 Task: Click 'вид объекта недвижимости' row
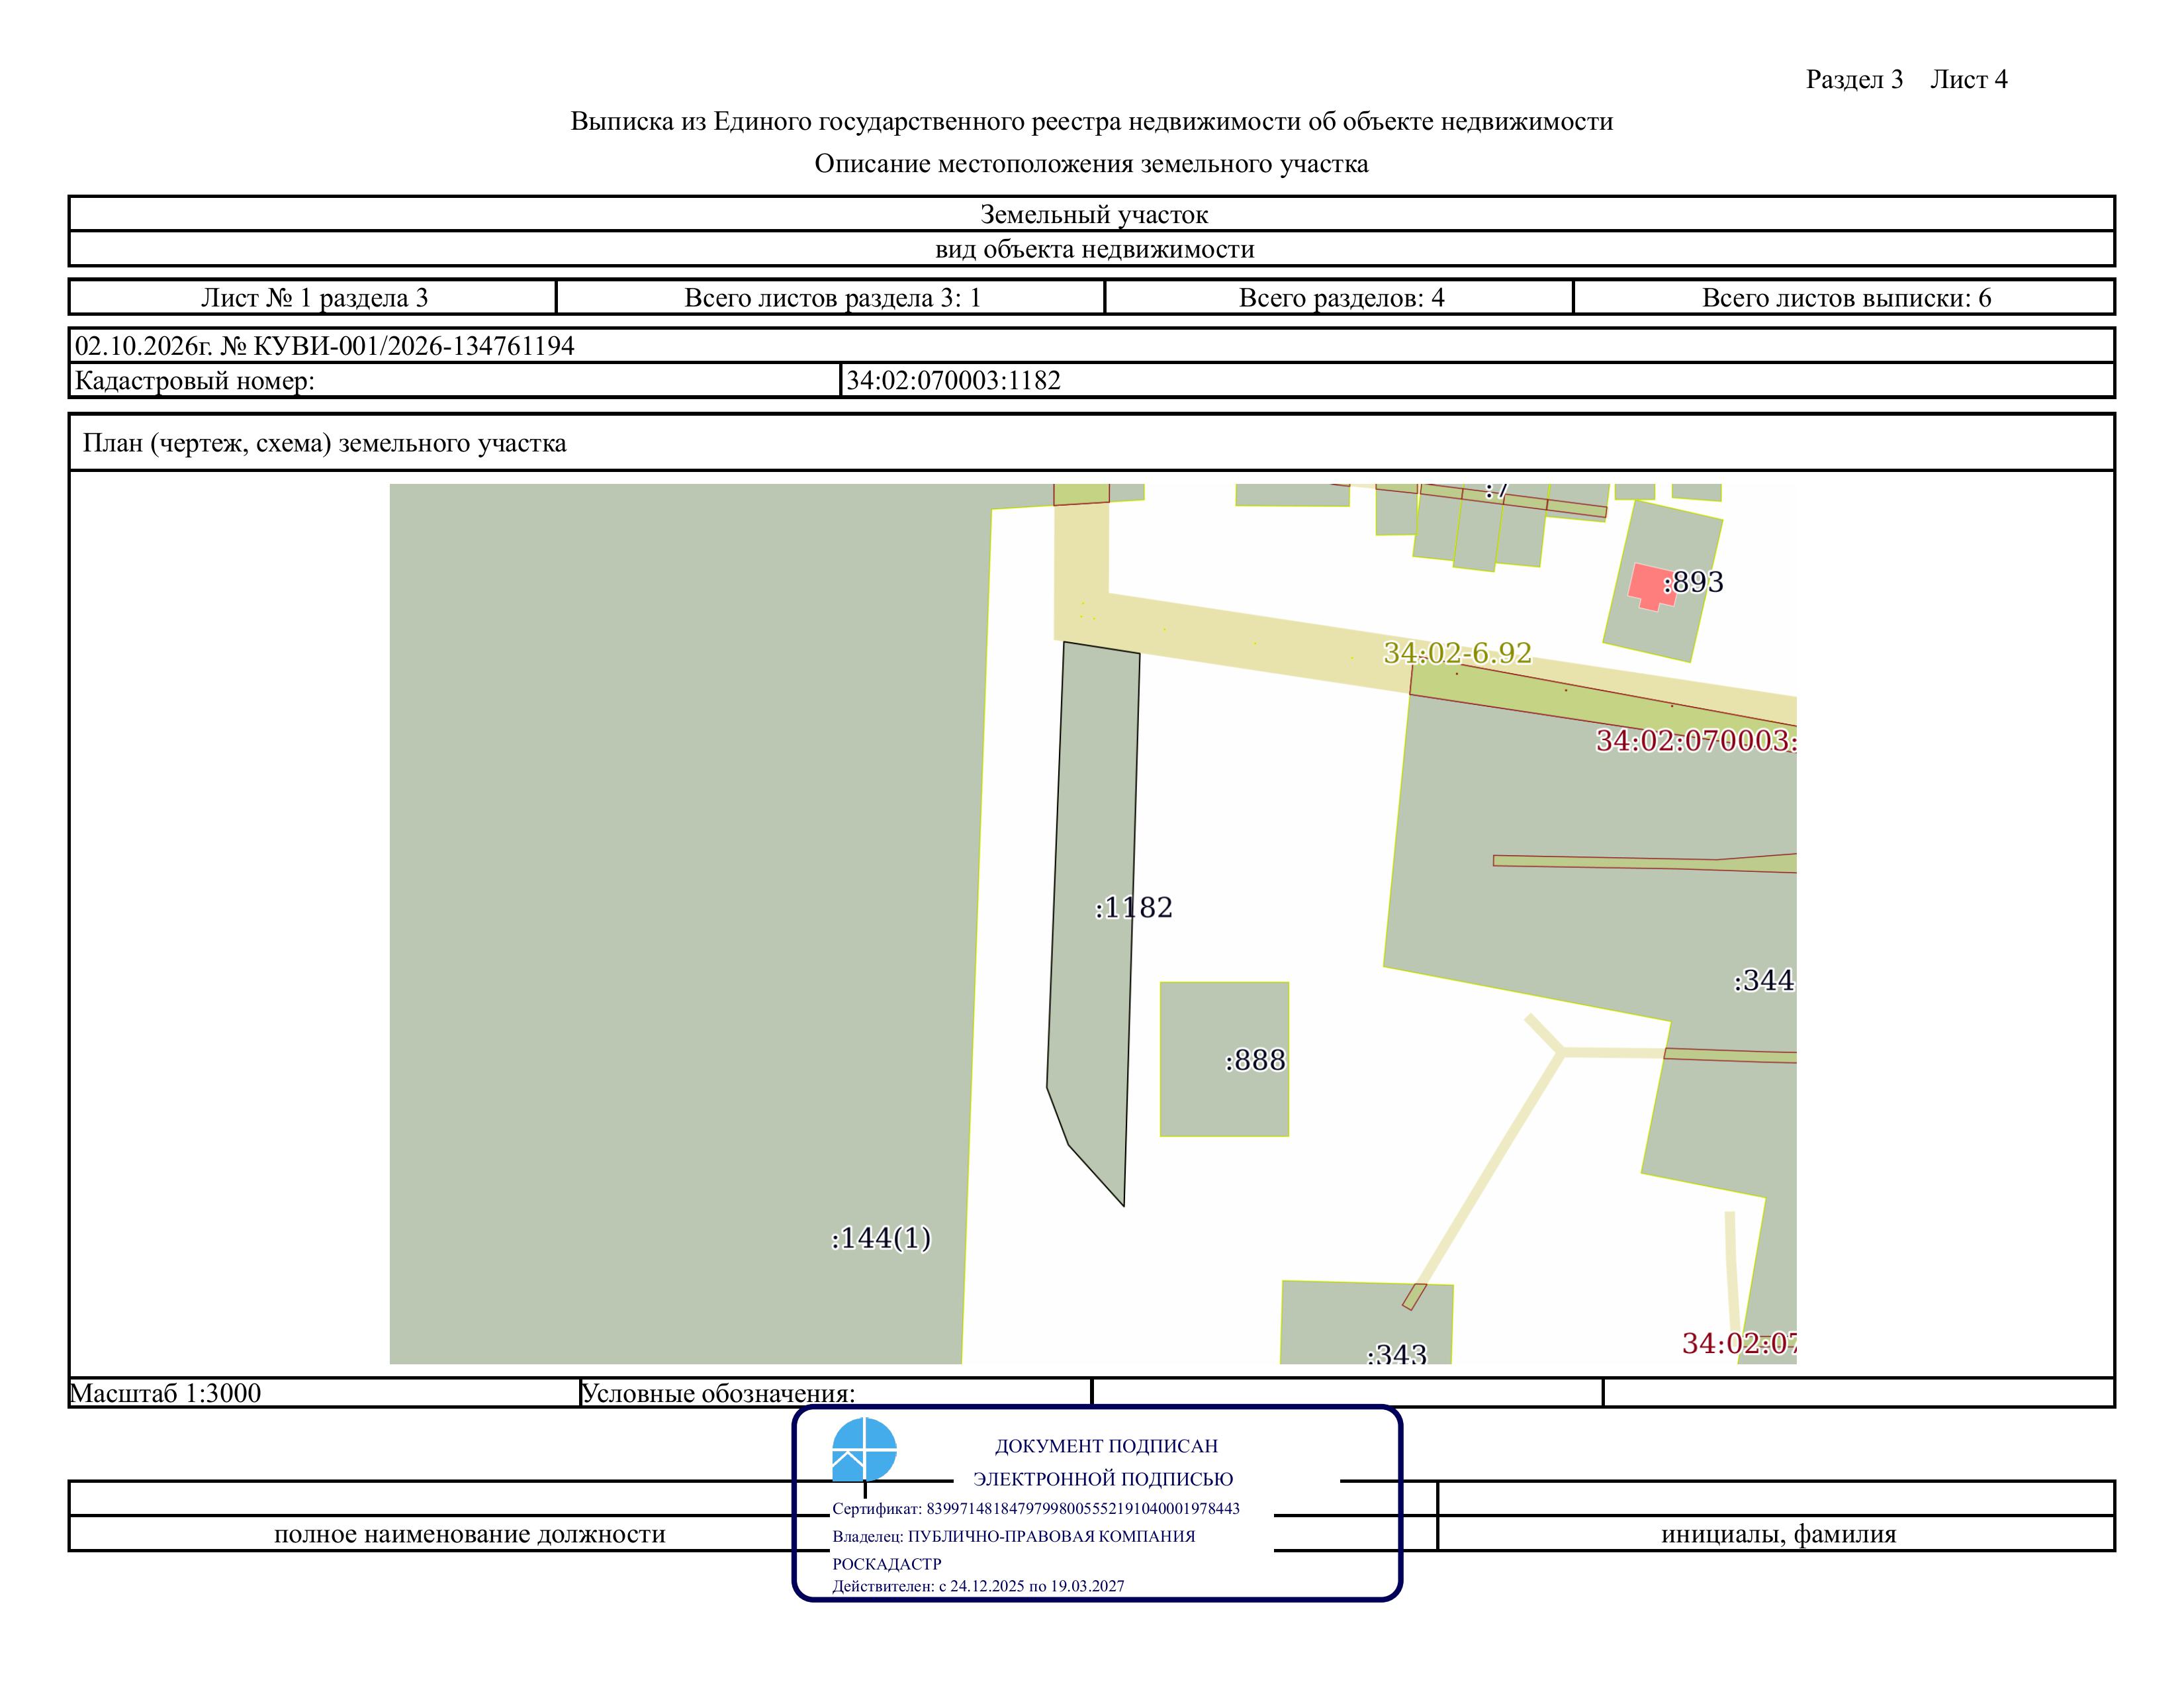[1092, 249]
